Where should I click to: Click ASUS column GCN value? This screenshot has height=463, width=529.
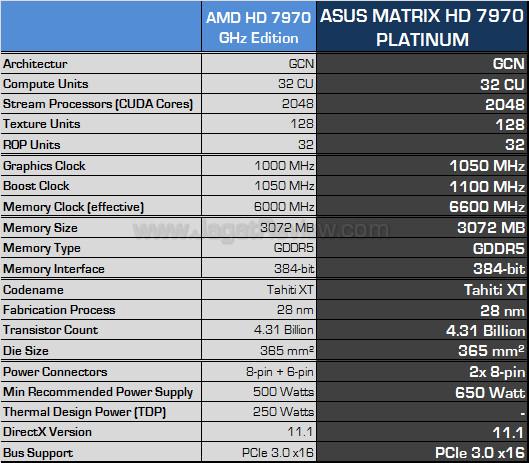[509, 64]
